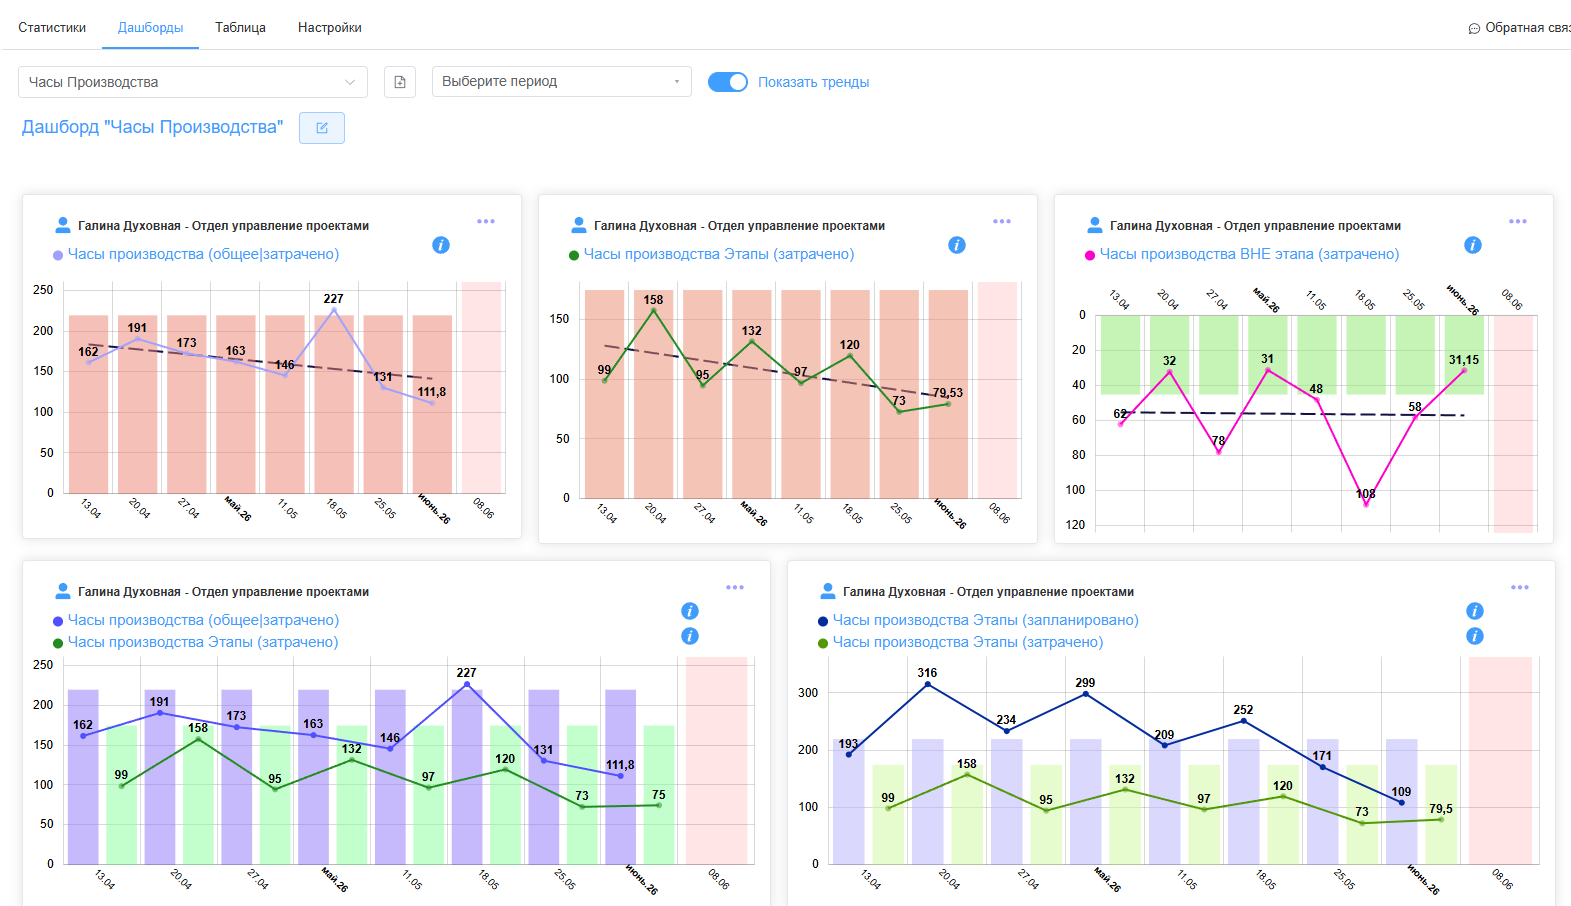
Task: Click the user icon on the запланировано card
Action: pyautogui.click(x=828, y=591)
